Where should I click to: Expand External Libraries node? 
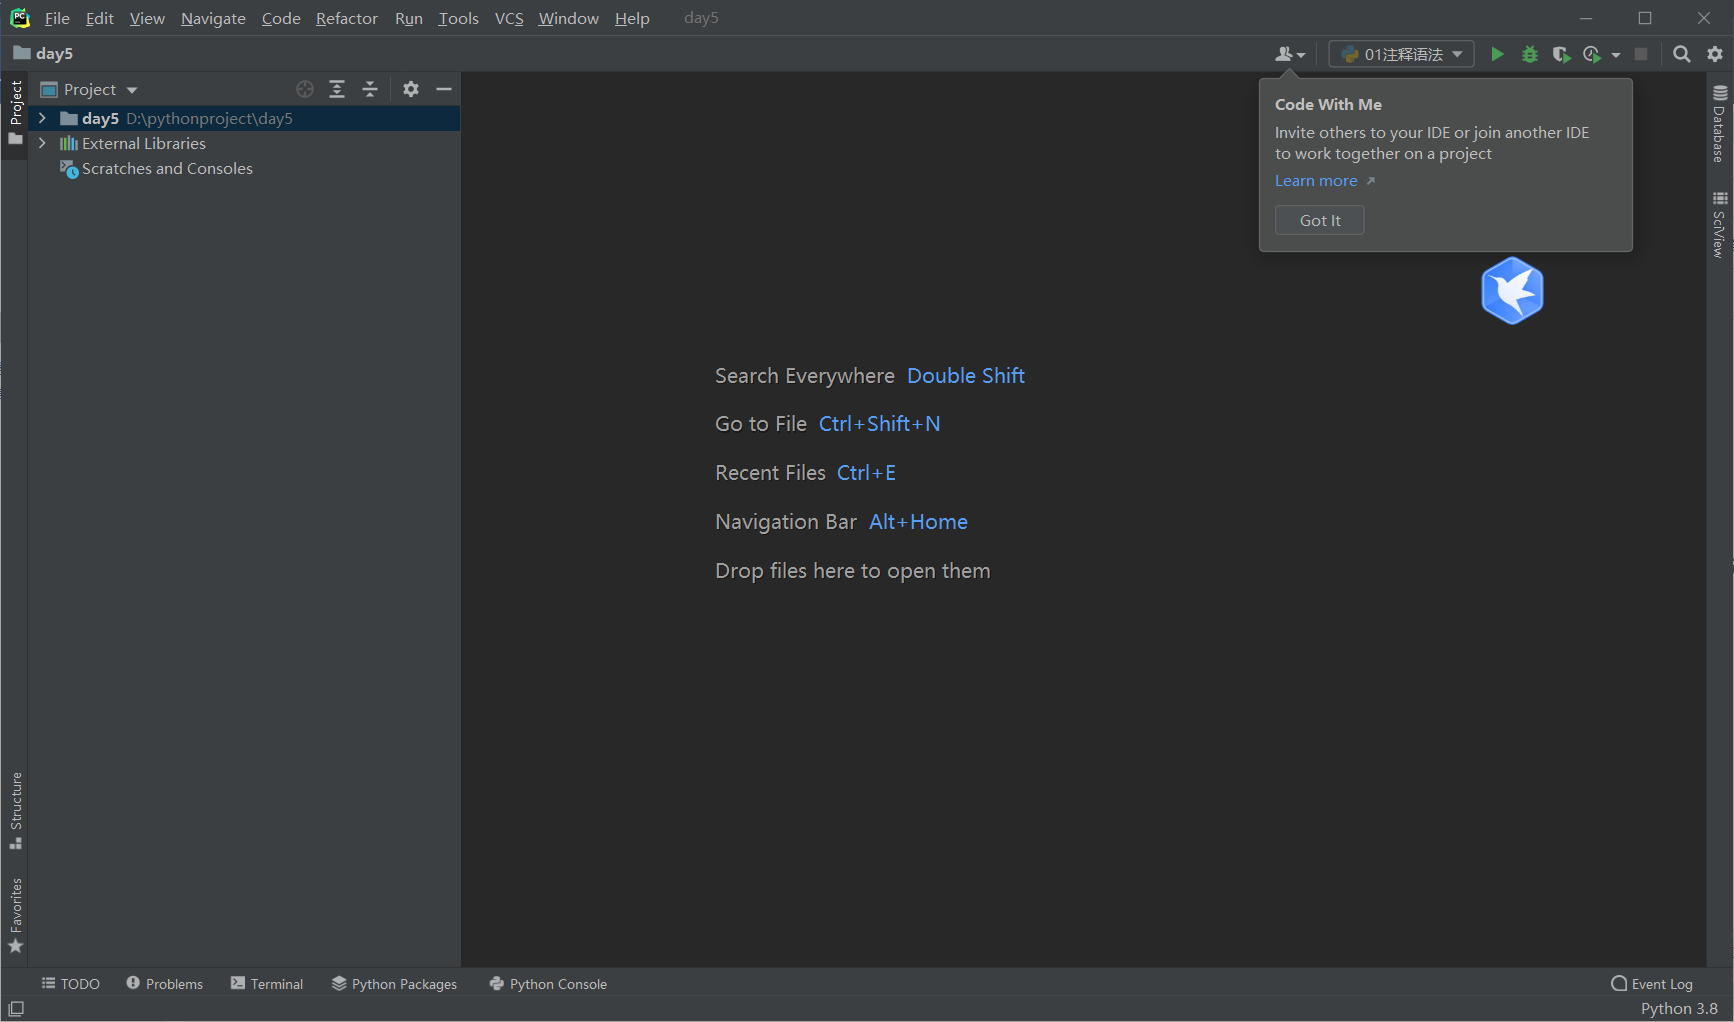tap(42, 143)
